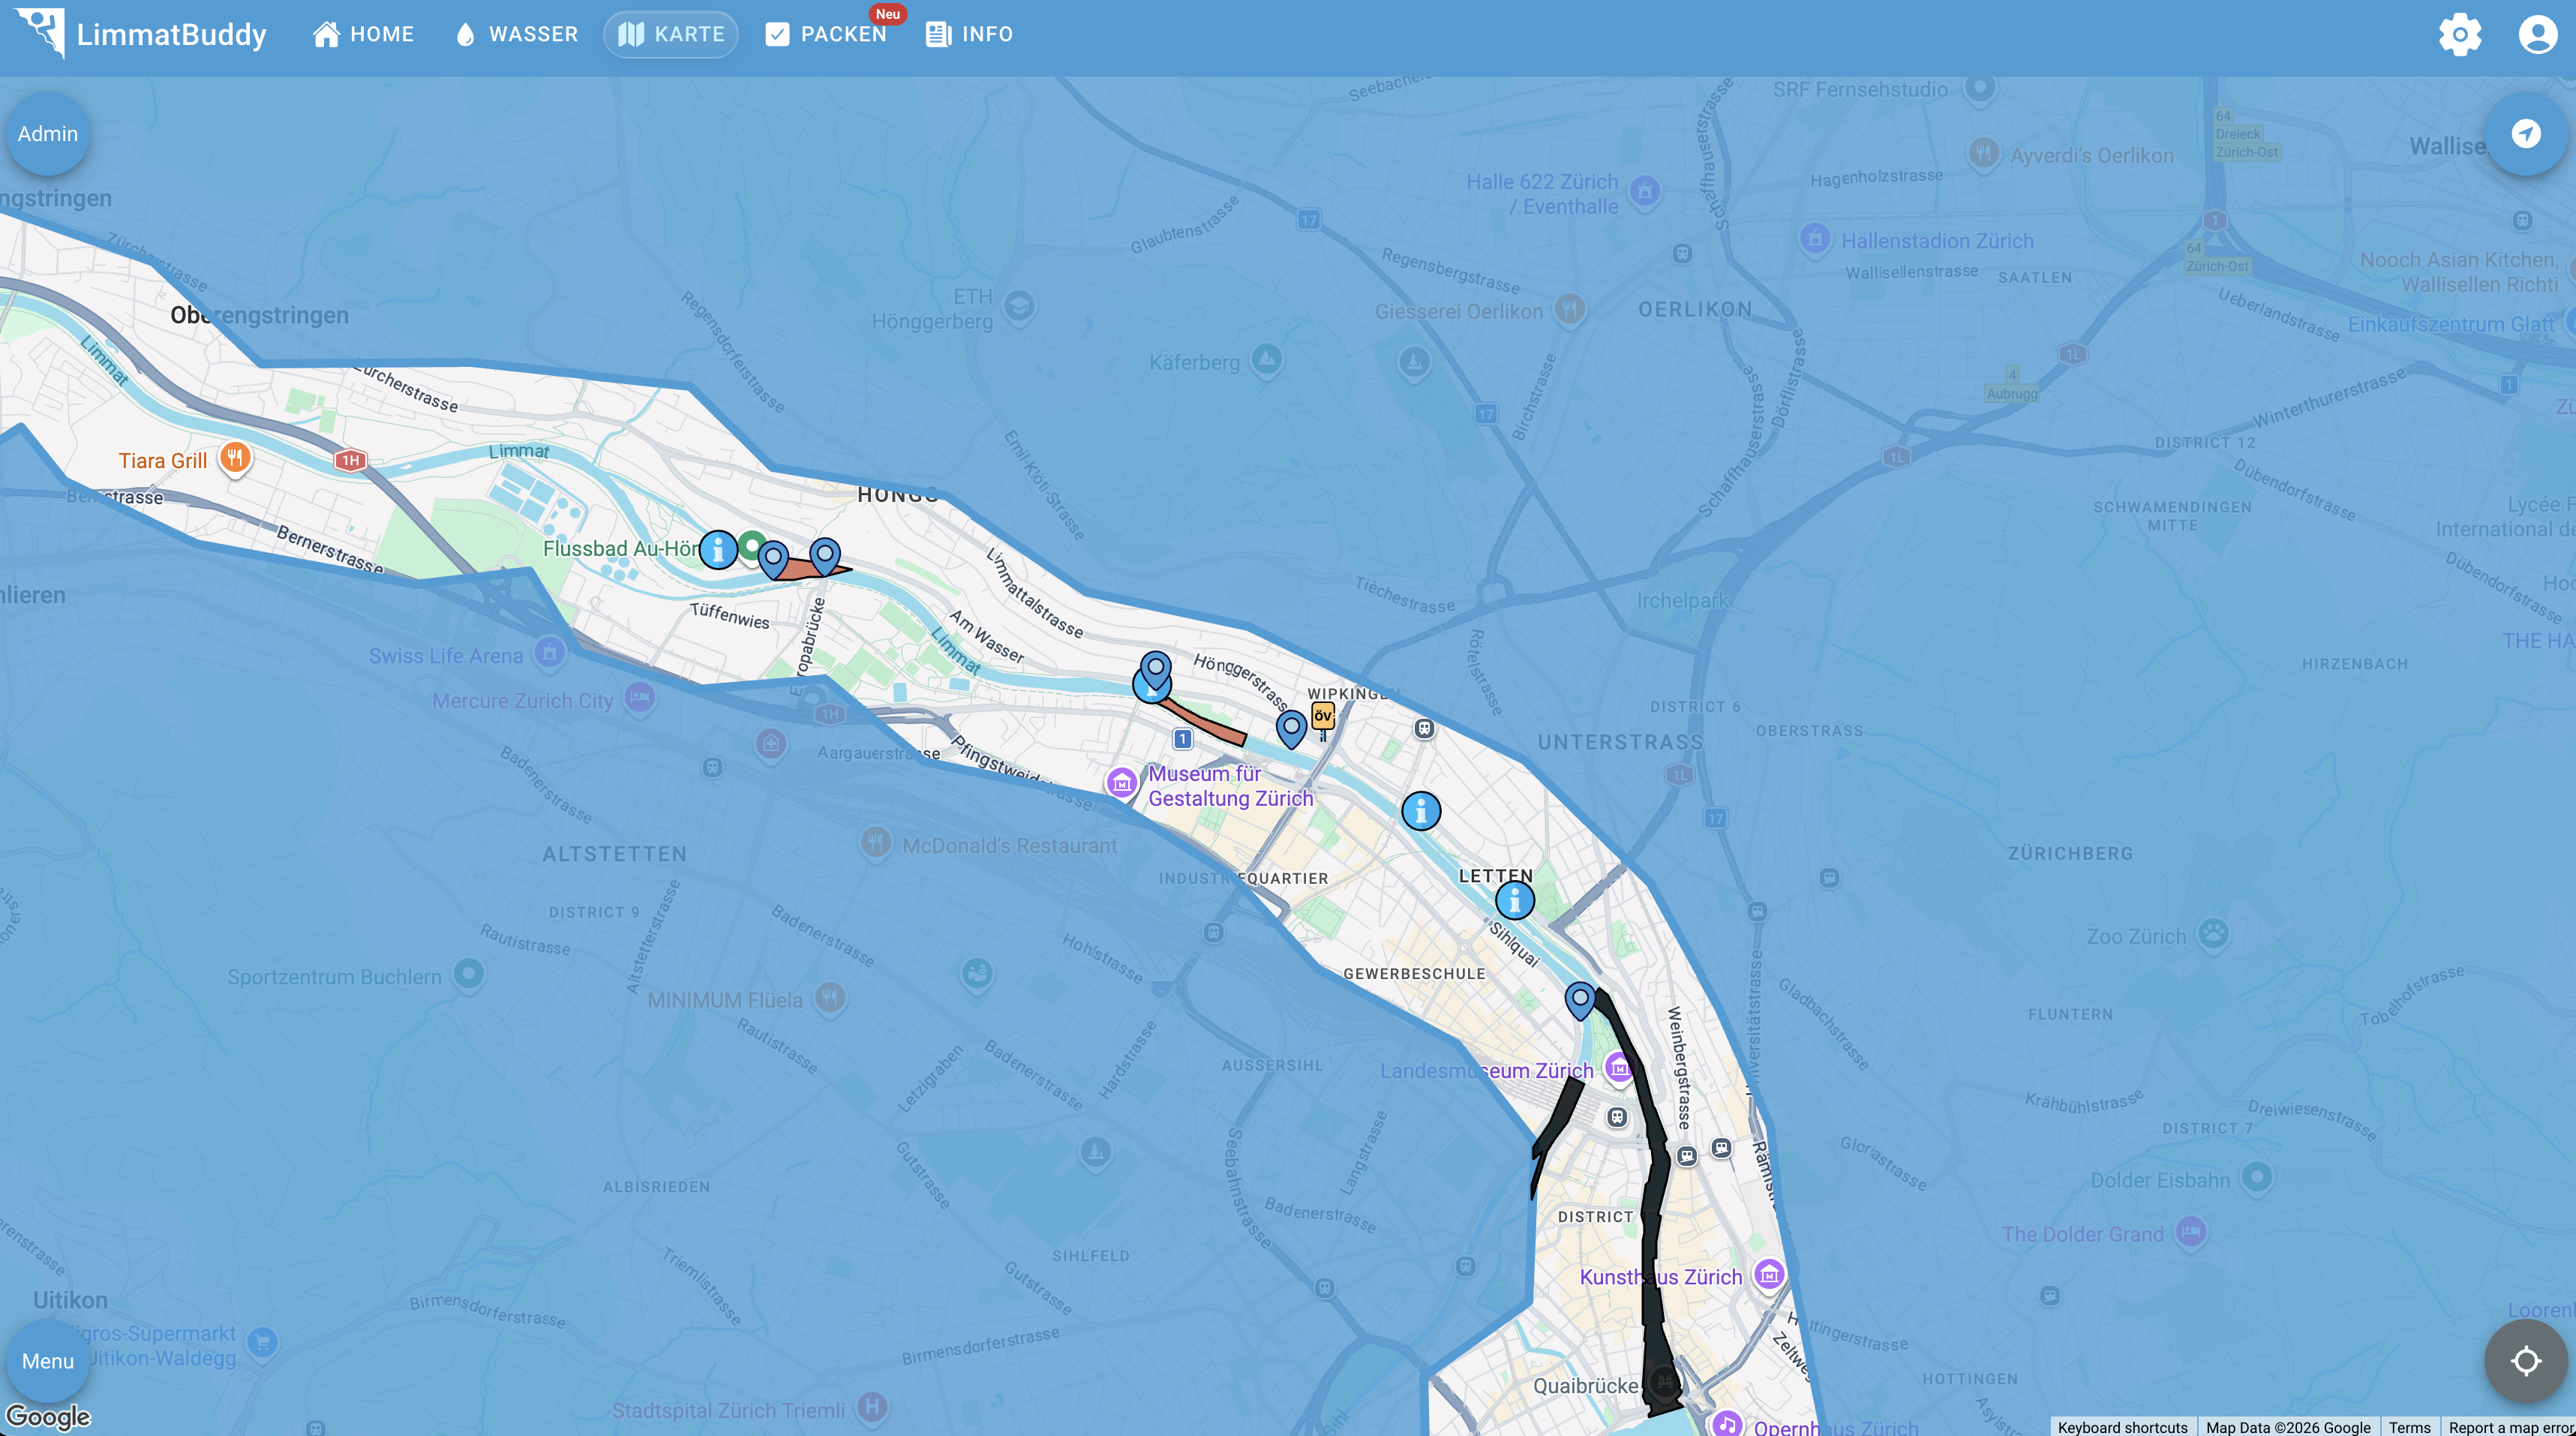Click the navigation arrow button

2526,134
